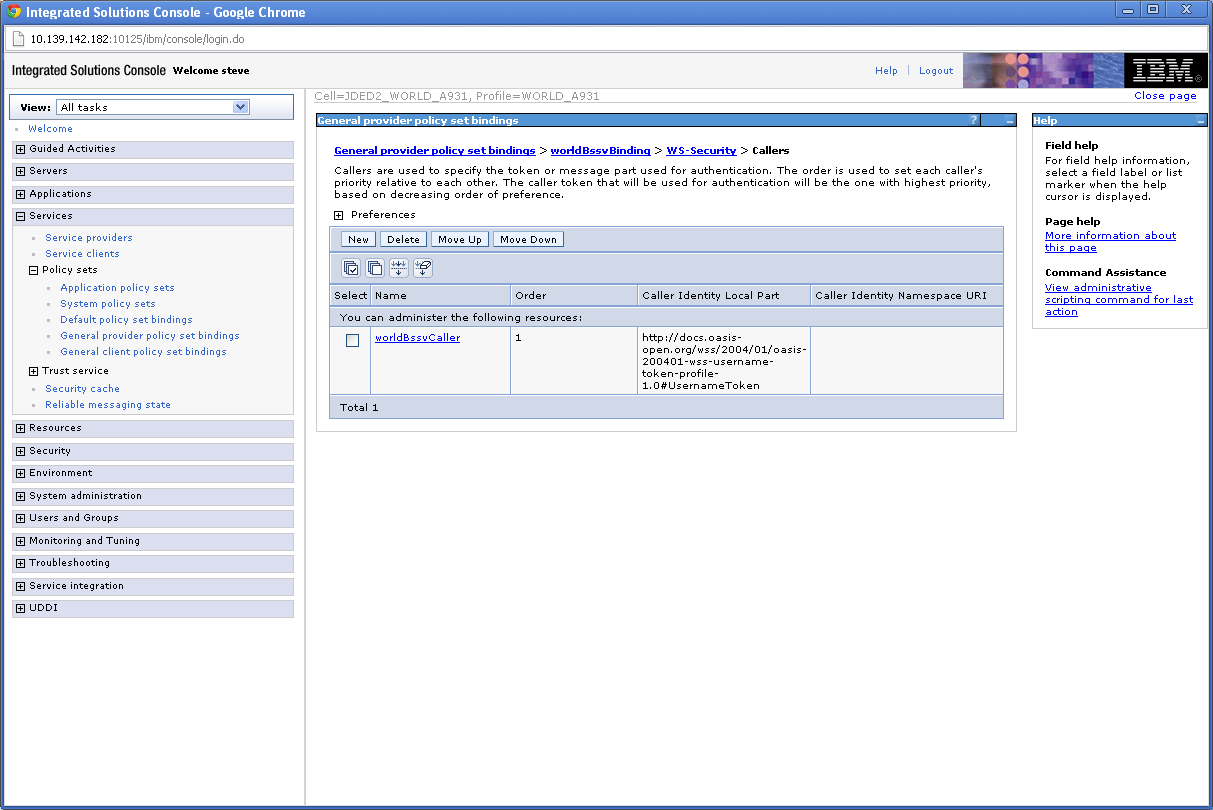
Task: Collapse the Policy sets node
Action: click(x=33, y=270)
